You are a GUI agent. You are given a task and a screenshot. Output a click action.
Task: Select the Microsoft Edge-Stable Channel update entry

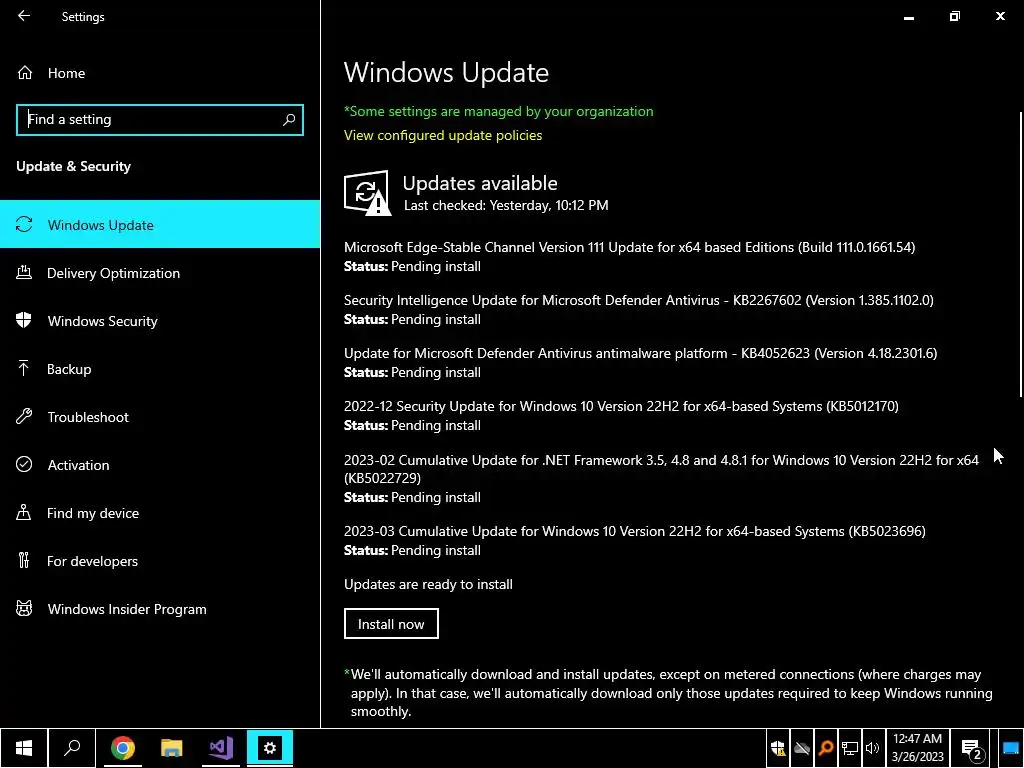(x=630, y=257)
